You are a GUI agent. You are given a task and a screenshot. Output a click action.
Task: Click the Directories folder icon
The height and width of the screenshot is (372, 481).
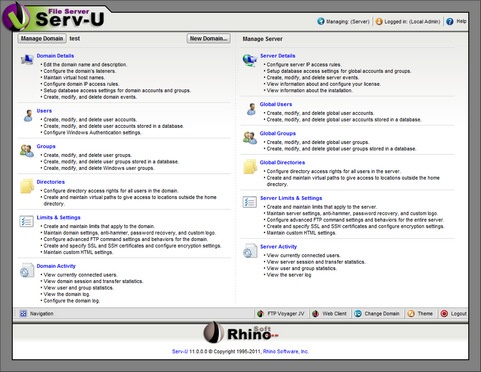coord(27,186)
